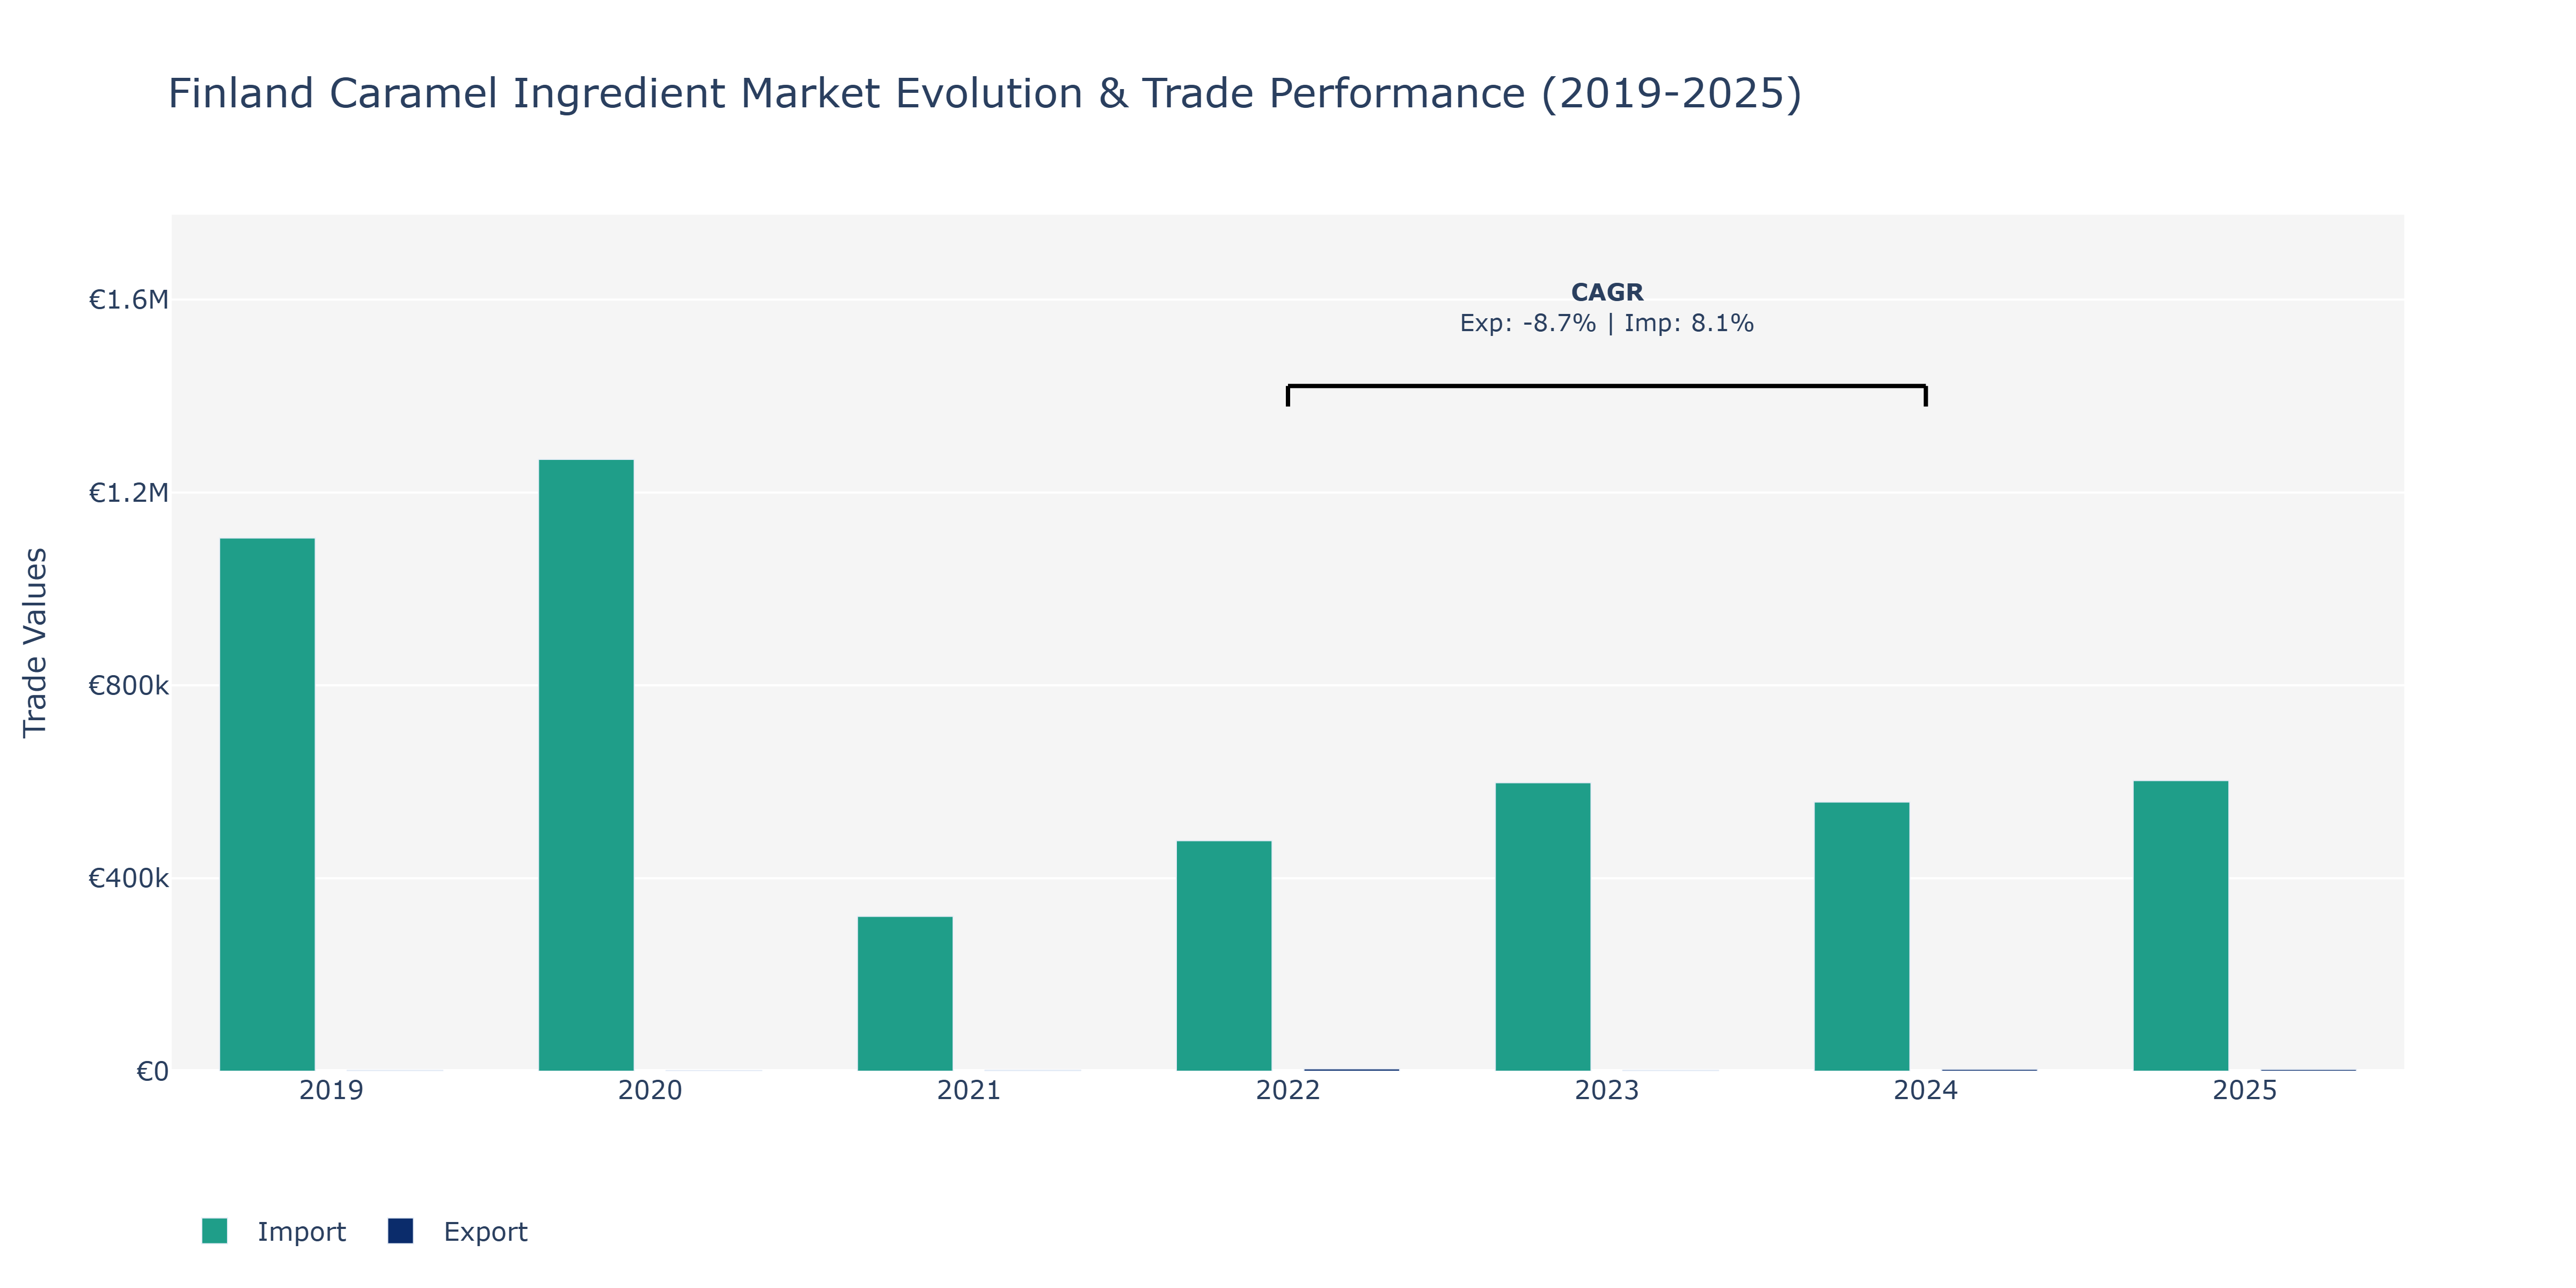Click the bold CAGR annotation heading
The width and height of the screenshot is (2576, 1288).
point(1607,292)
